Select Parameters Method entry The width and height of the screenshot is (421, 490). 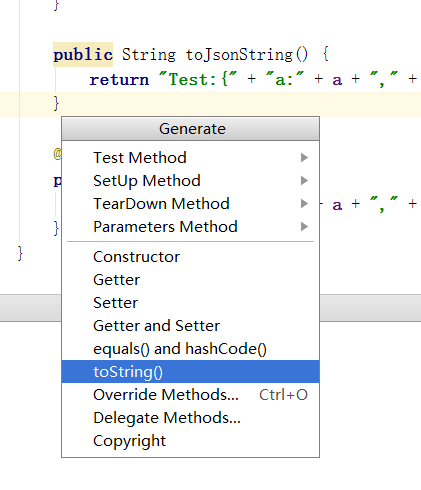(x=190, y=227)
